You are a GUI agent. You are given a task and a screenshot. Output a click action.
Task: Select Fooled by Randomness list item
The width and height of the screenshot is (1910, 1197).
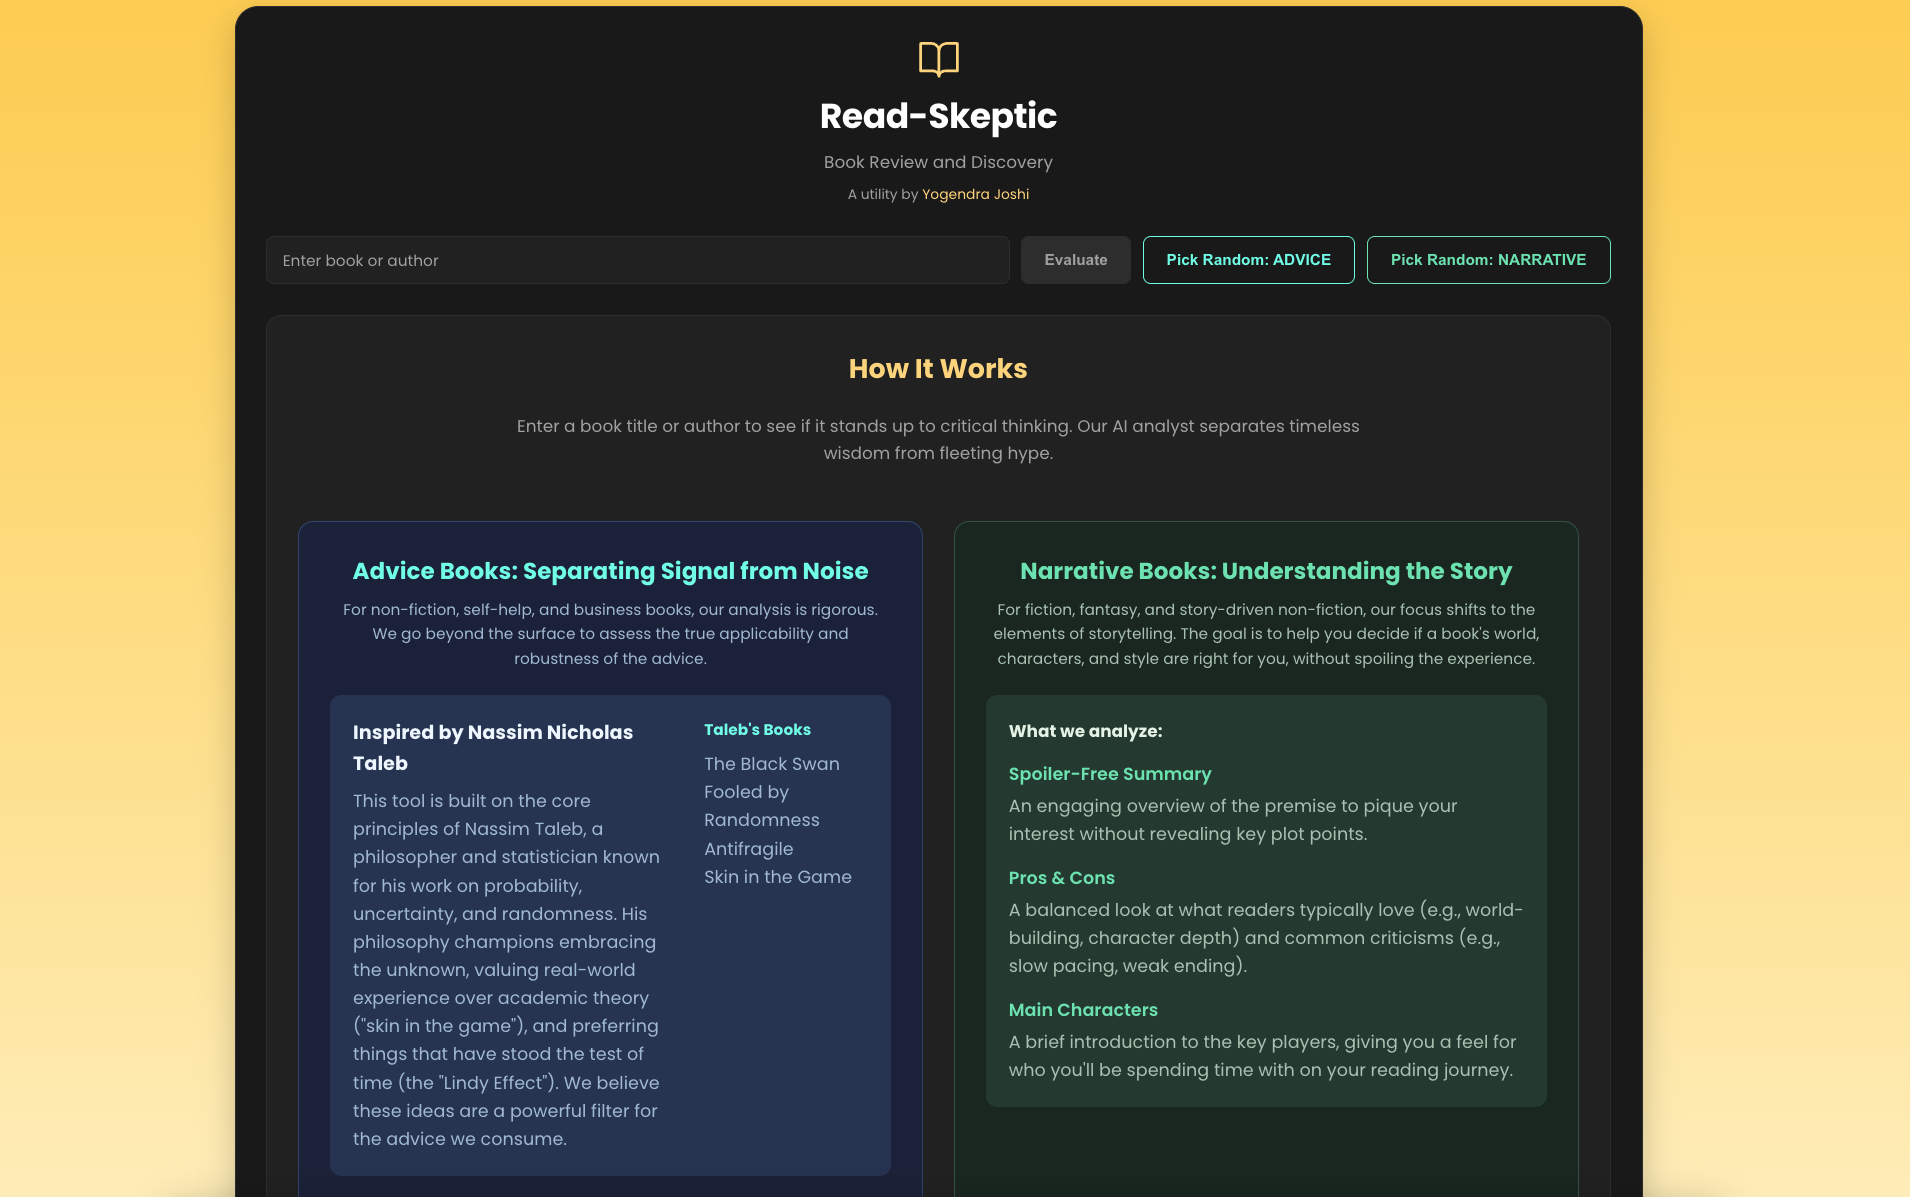(x=762, y=806)
